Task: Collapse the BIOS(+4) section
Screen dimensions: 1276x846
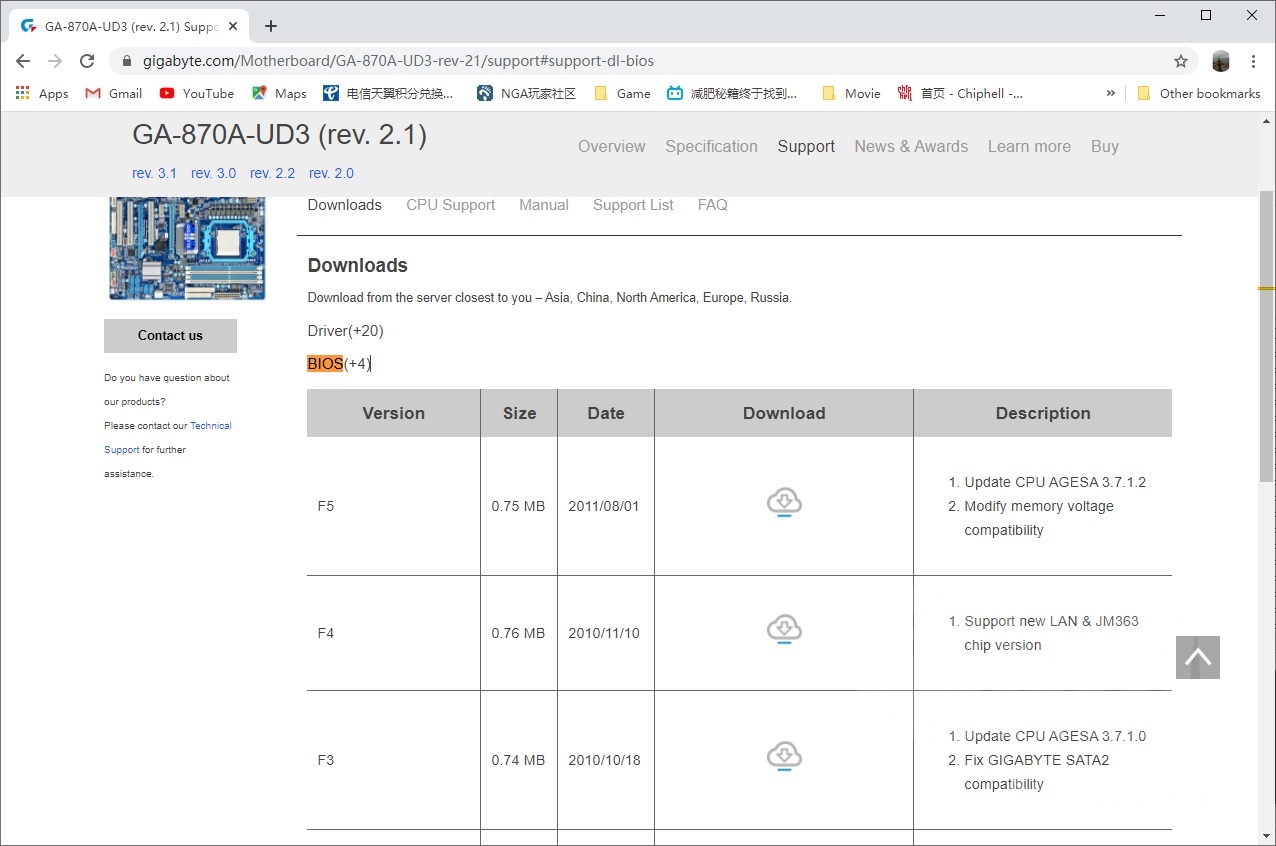Action: [339, 363]
